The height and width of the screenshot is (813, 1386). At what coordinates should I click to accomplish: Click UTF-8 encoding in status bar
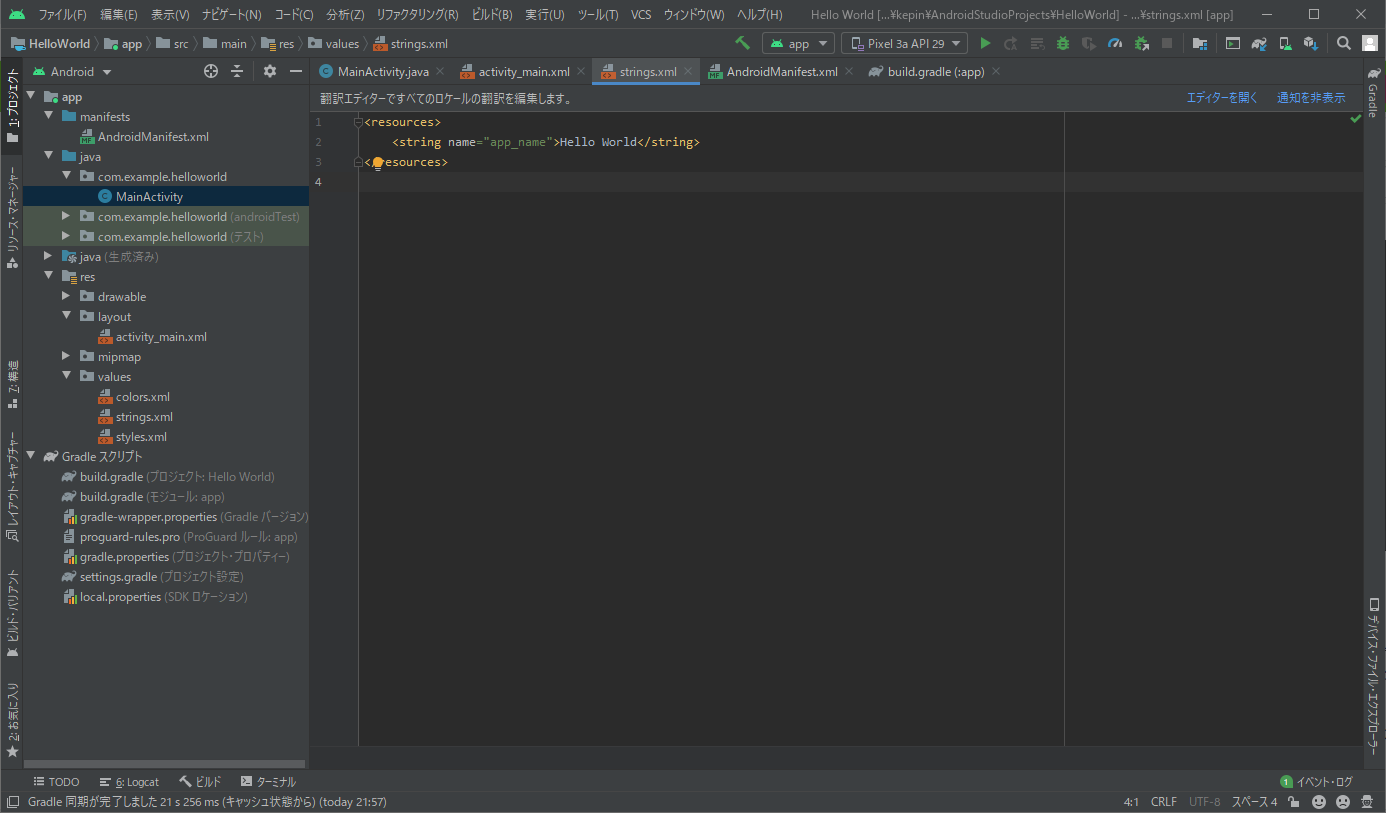(x=1204, y=802)
